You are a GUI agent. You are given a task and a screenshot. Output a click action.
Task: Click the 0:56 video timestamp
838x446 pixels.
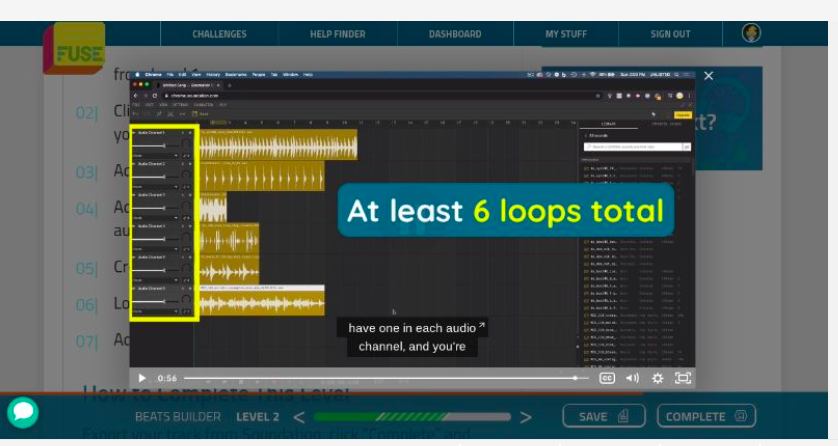(167, 378)
